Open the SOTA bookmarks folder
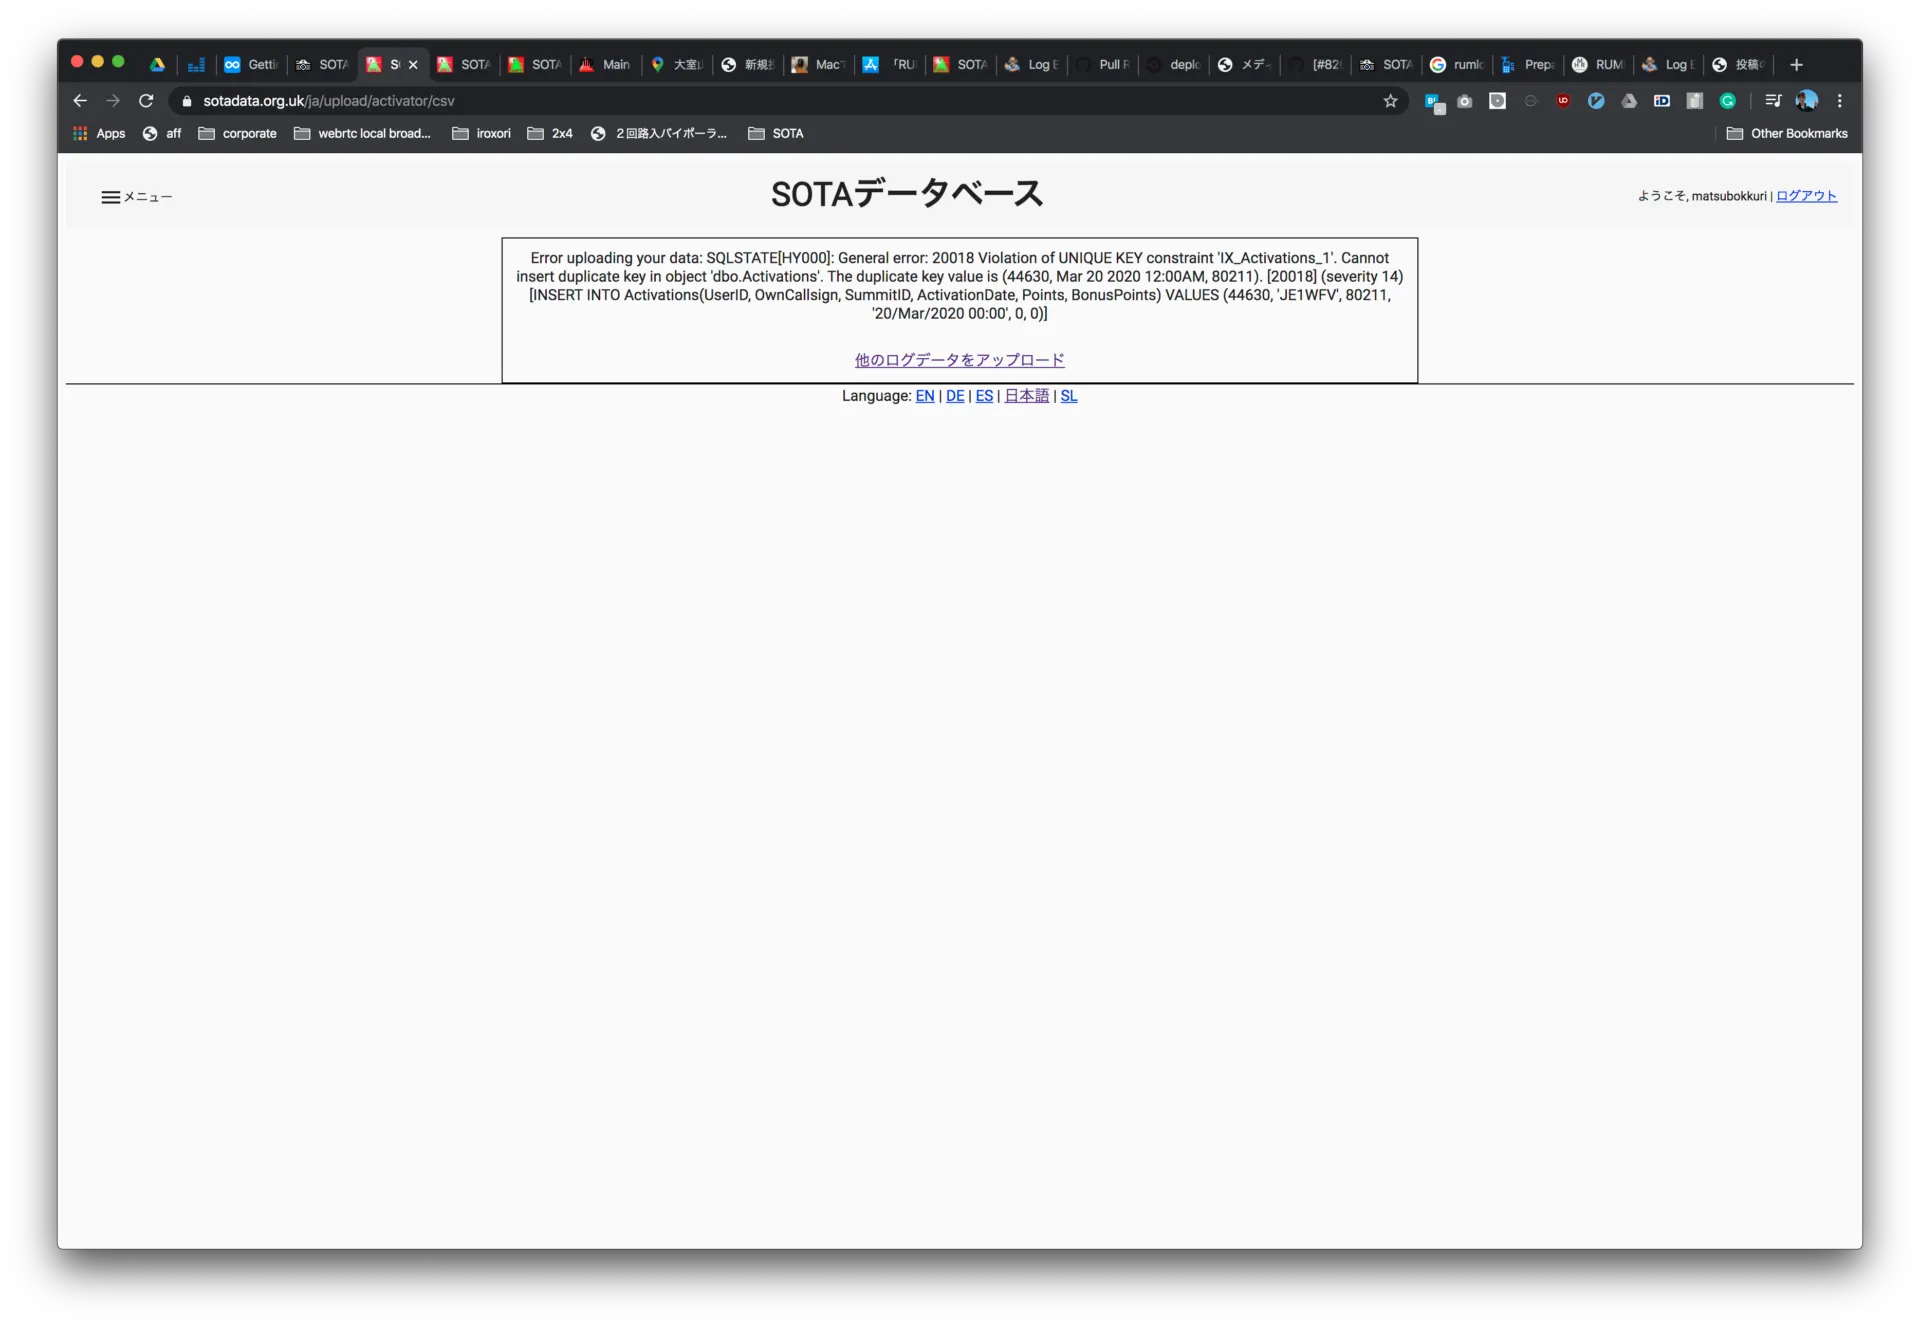1920x1325 pixels. (776, 134)
